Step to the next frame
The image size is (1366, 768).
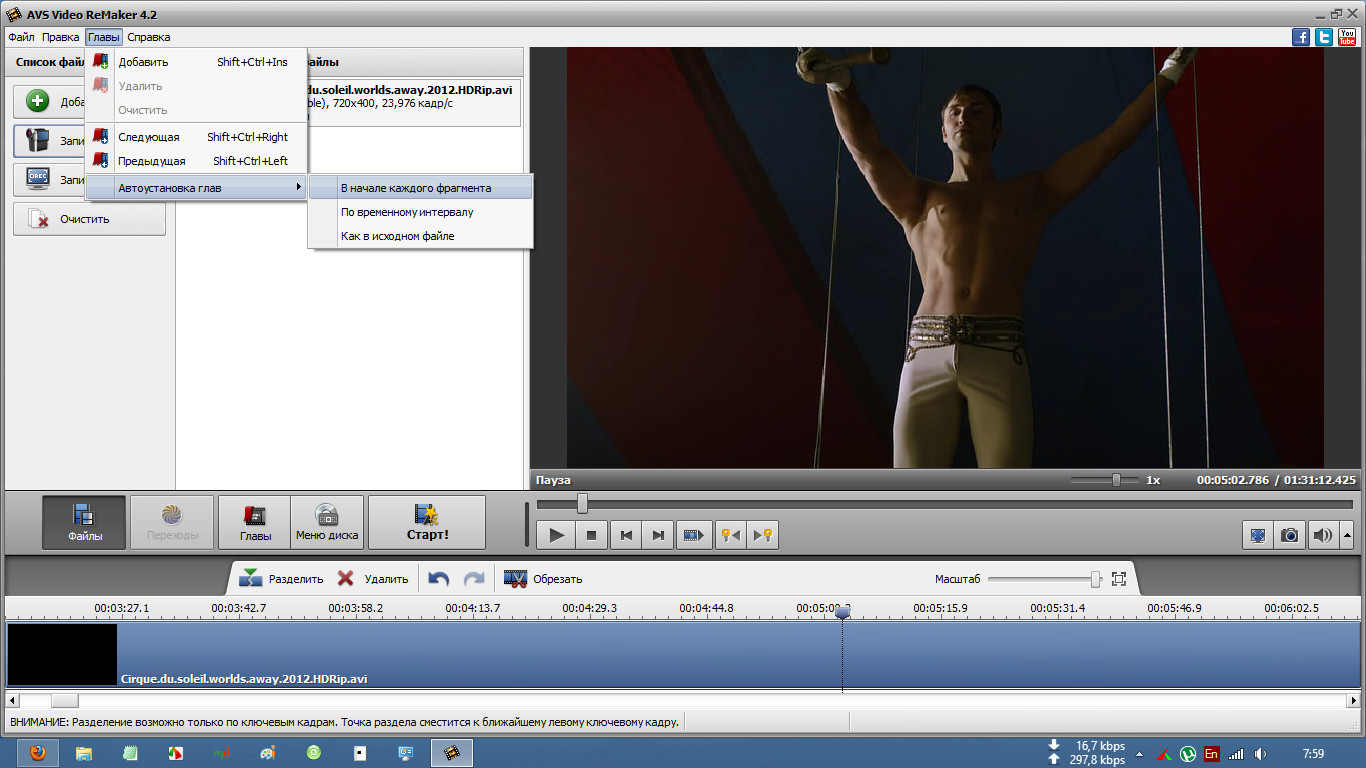(658, 536)
